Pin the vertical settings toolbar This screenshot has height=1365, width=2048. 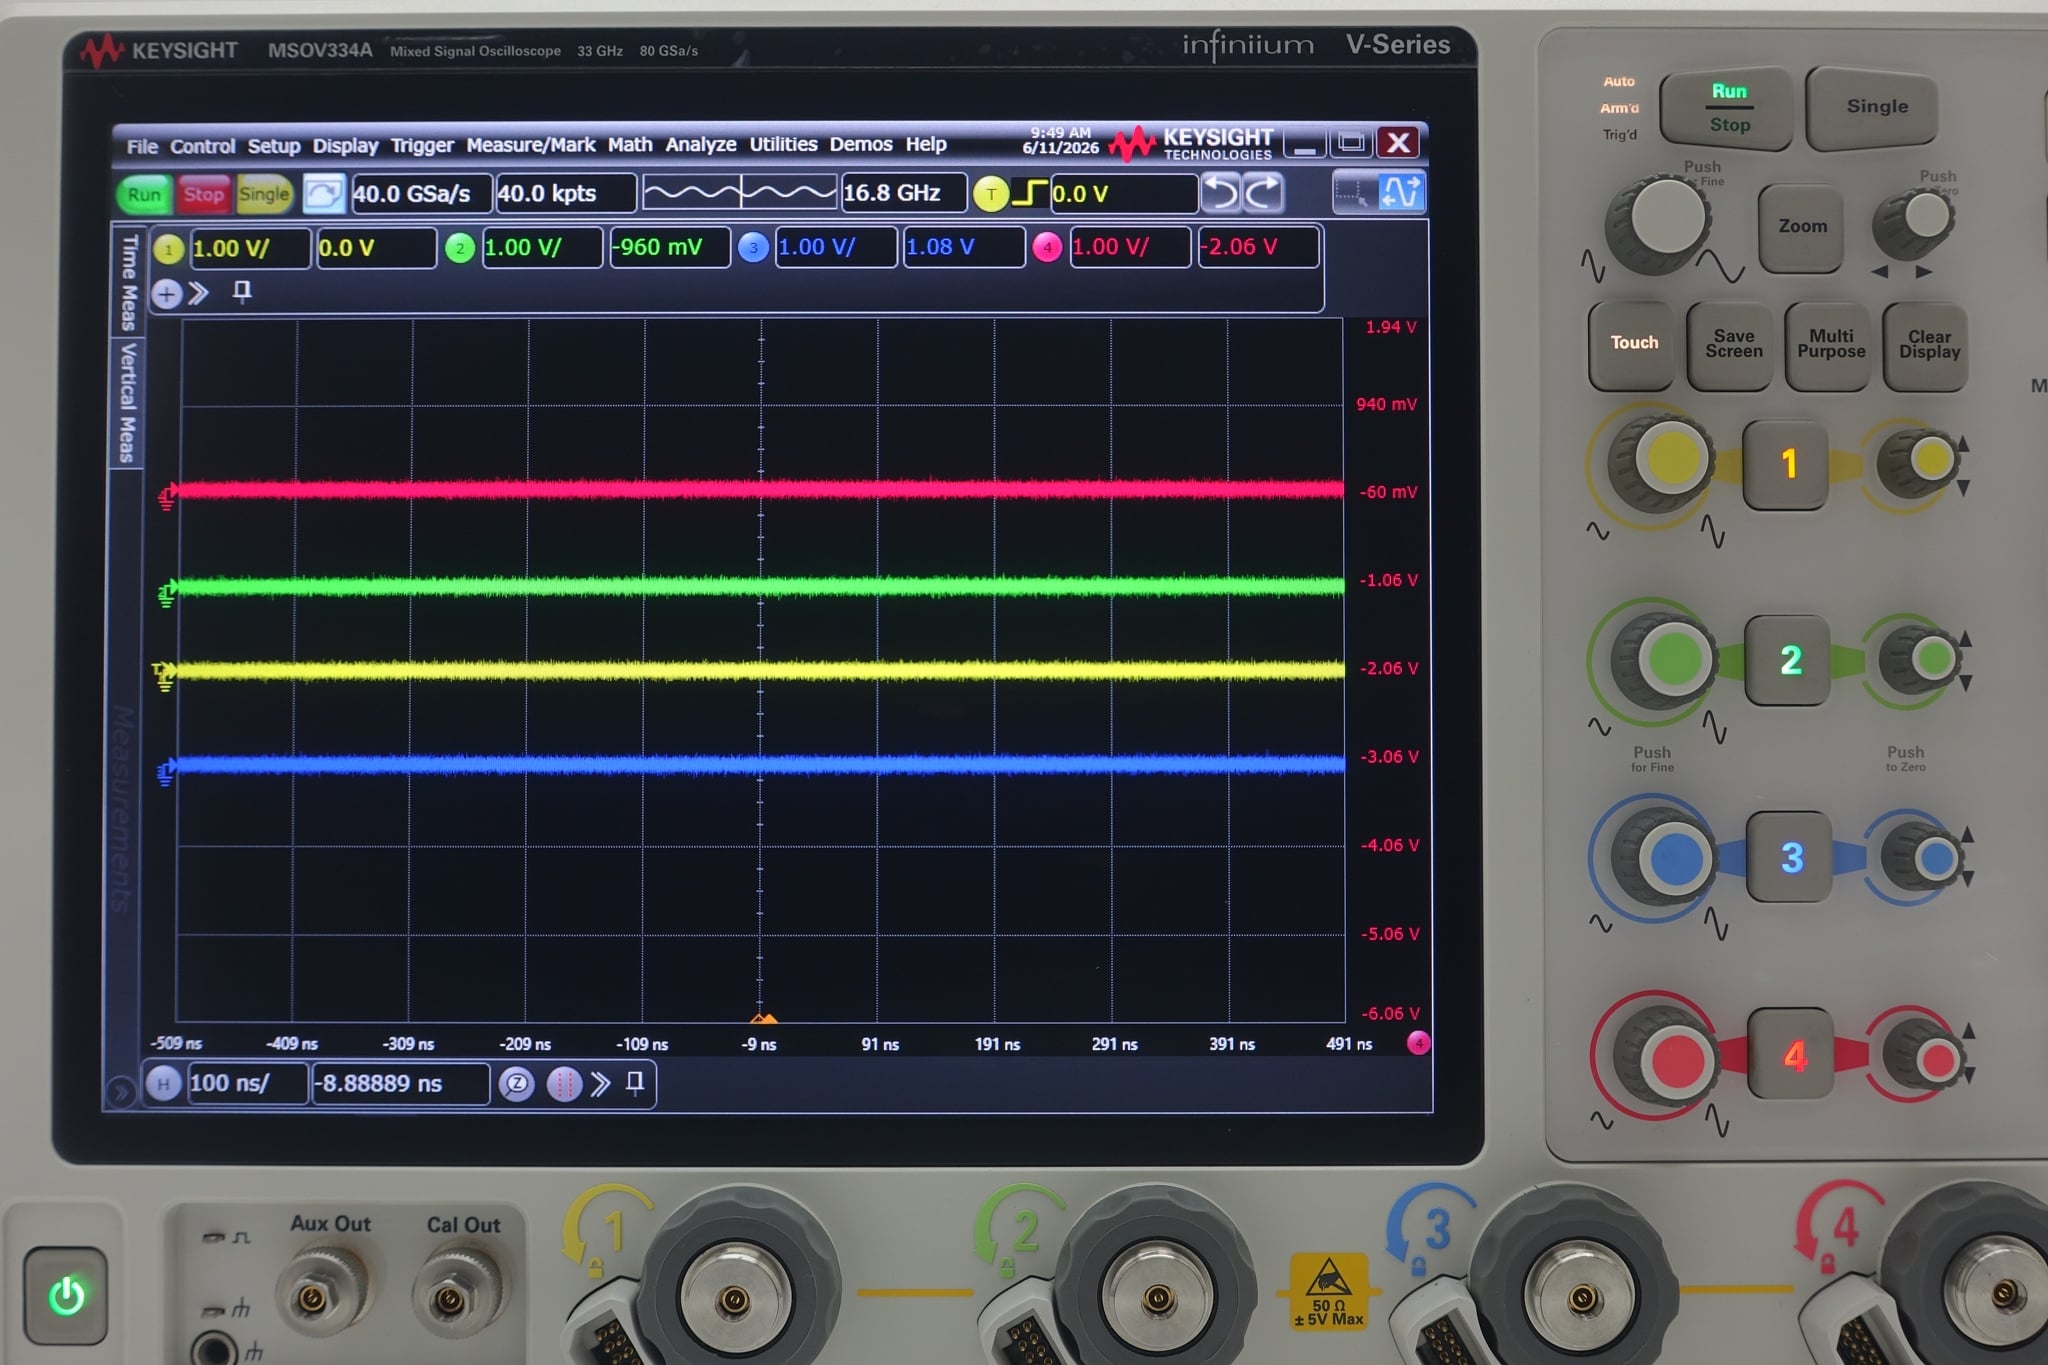click(x=242, y=292)
